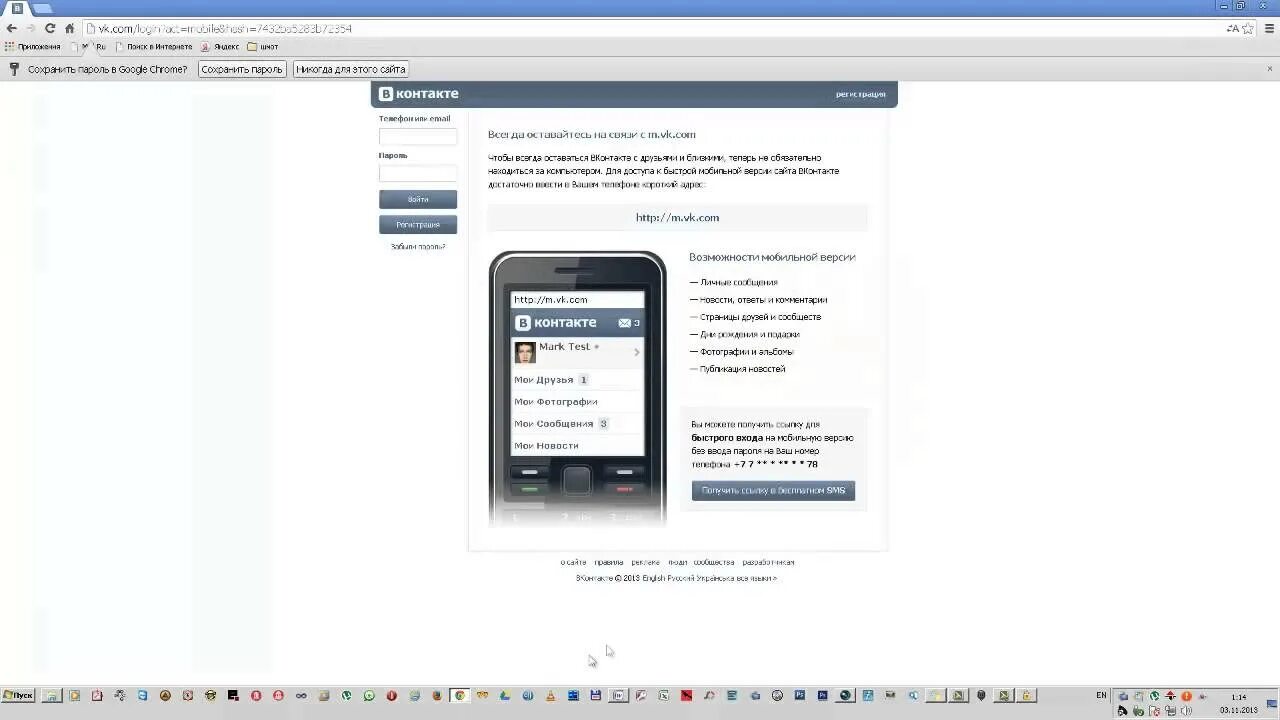Open footer link реклама
Viewport: 1280px width, 720px height.
[645, 562]
